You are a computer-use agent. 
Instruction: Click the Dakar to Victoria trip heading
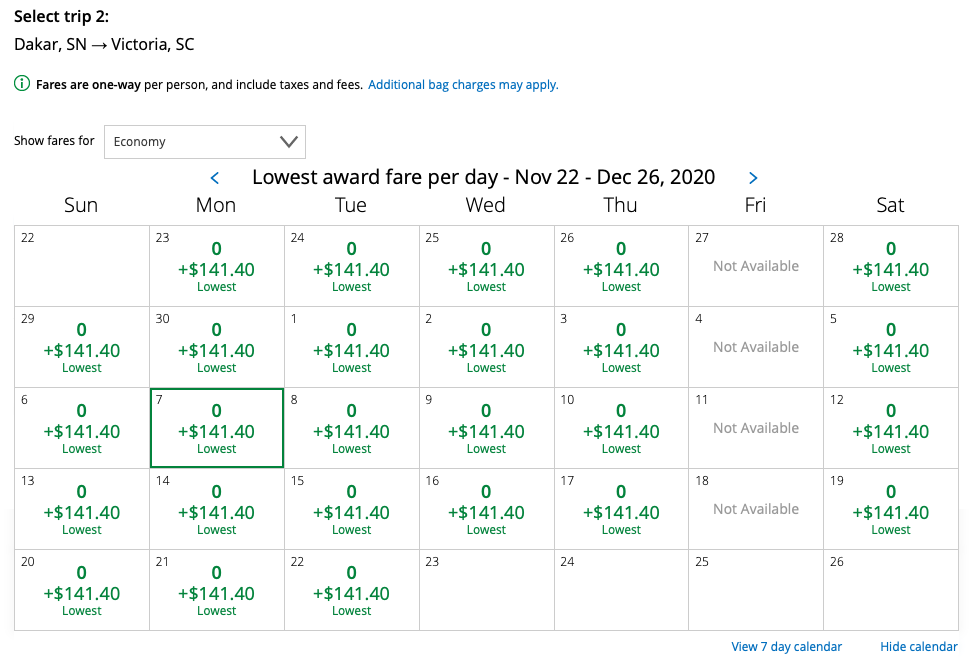click(104, 44)
